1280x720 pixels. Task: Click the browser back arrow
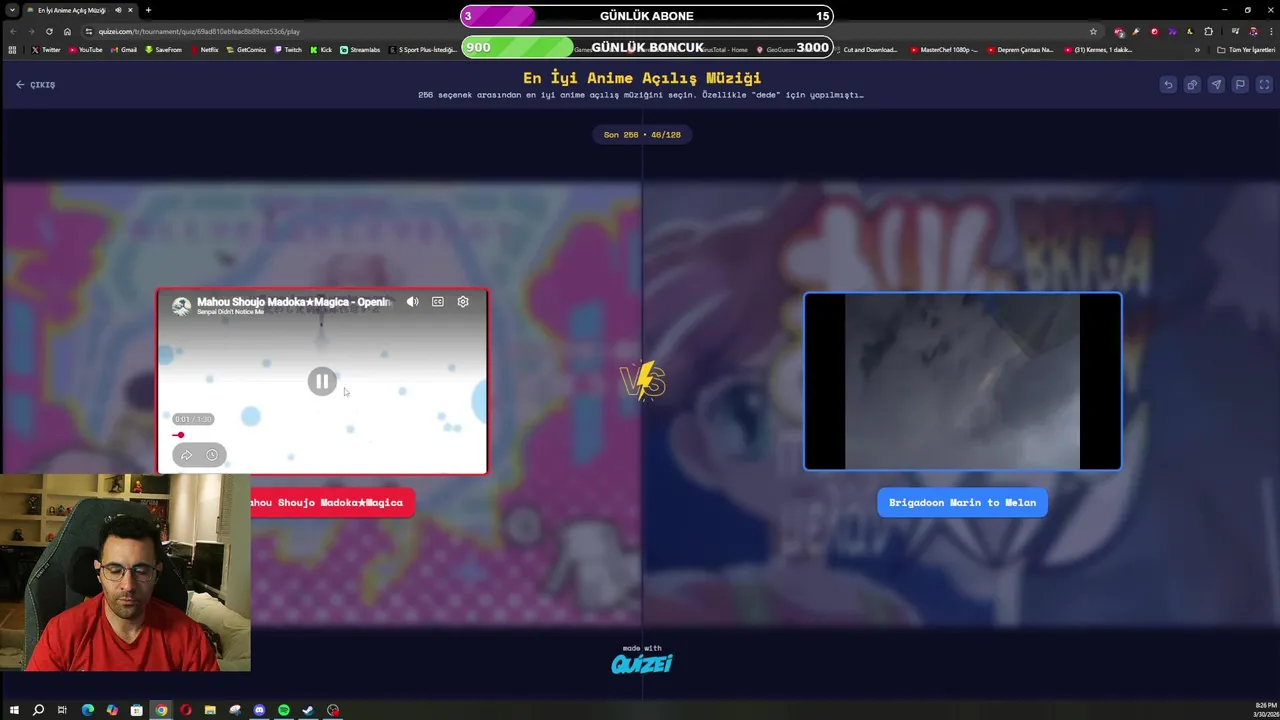pos(13,31)
